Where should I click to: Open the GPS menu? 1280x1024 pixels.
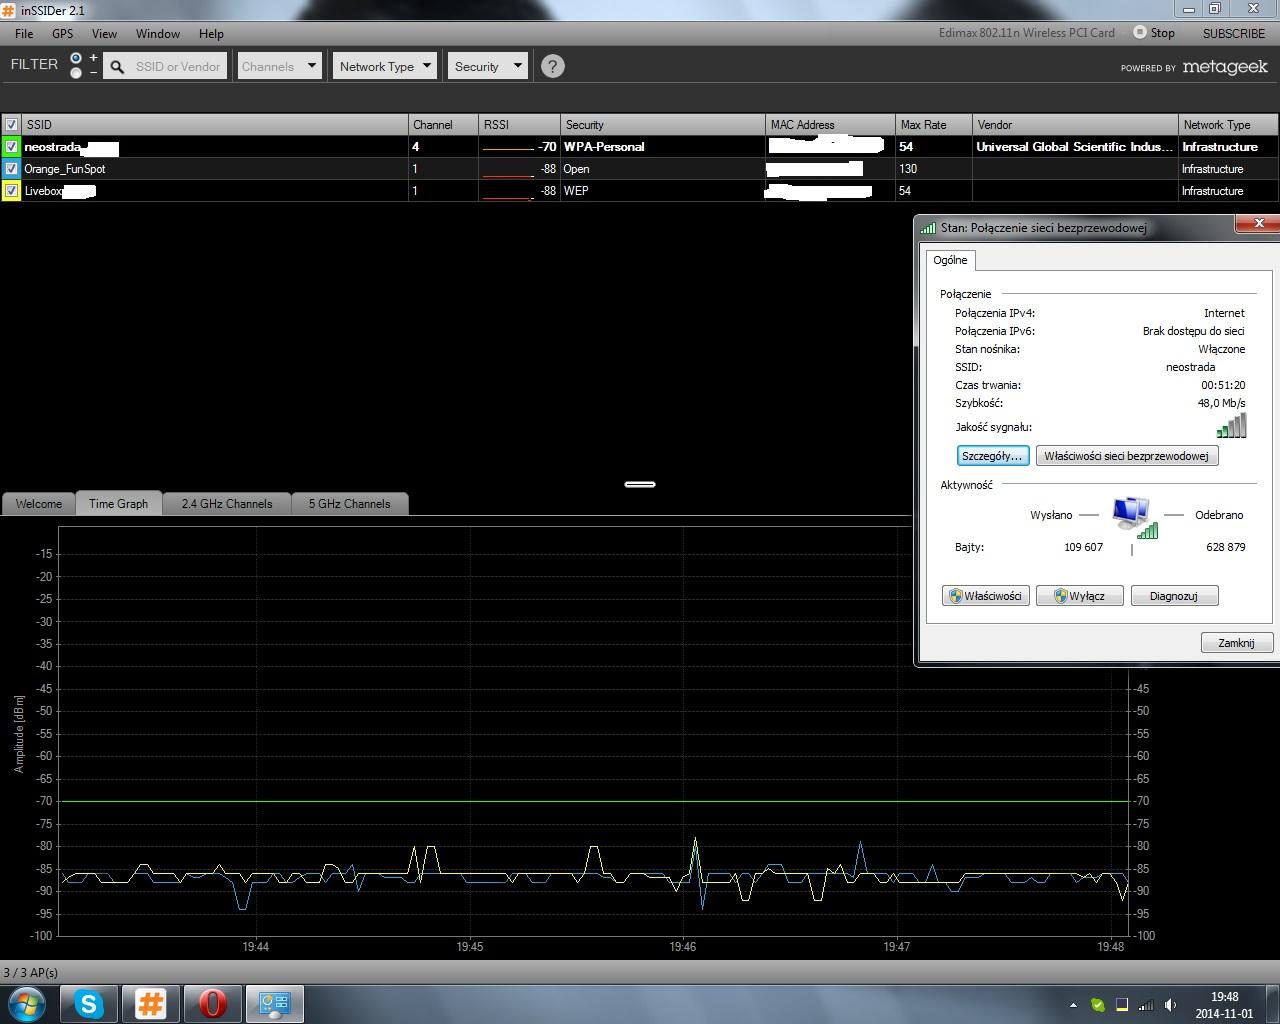coord(63,33)
